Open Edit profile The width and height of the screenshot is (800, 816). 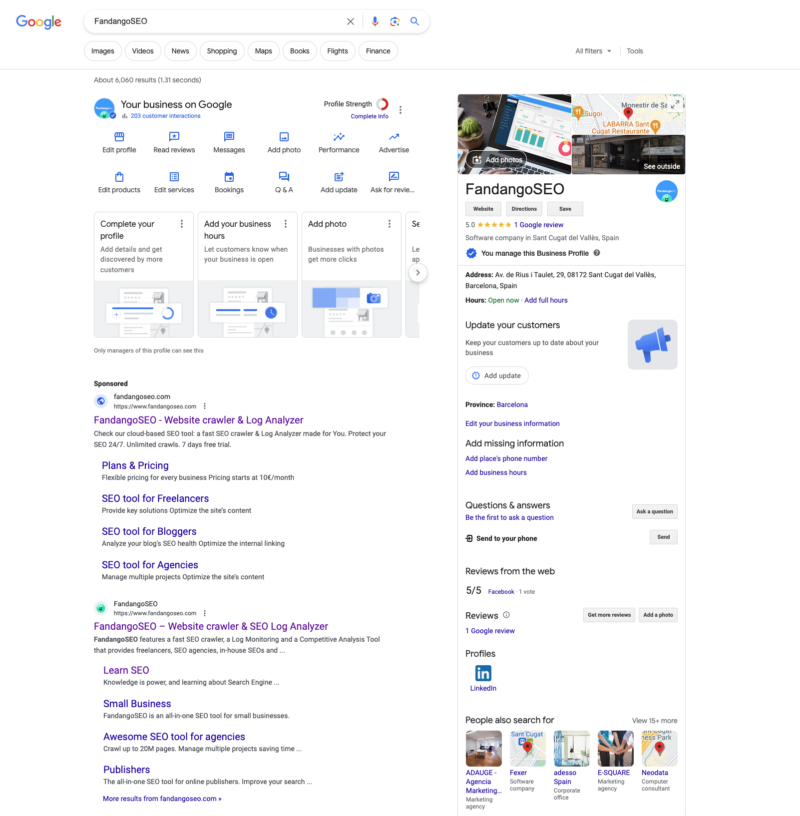(119, 142)
